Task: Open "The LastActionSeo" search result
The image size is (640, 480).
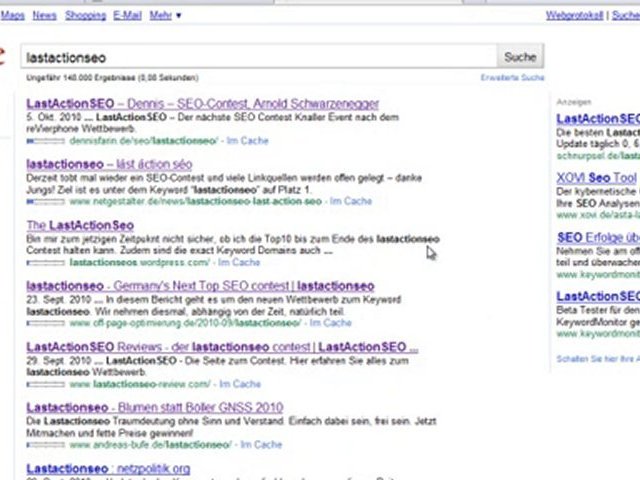Action: click(x=79, y=225)
